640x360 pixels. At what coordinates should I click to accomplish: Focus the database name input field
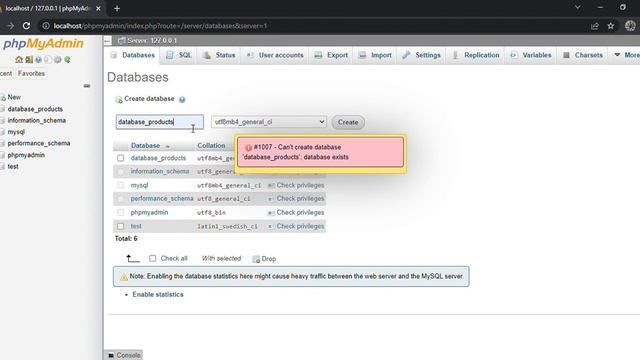pos(160,122)
